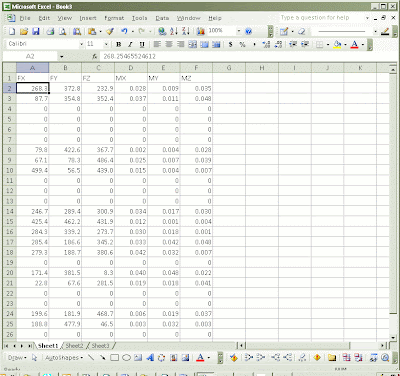Screen dimensions: 400x376
Task: Open the Edit menu
Action: click(x=44, y=18)
